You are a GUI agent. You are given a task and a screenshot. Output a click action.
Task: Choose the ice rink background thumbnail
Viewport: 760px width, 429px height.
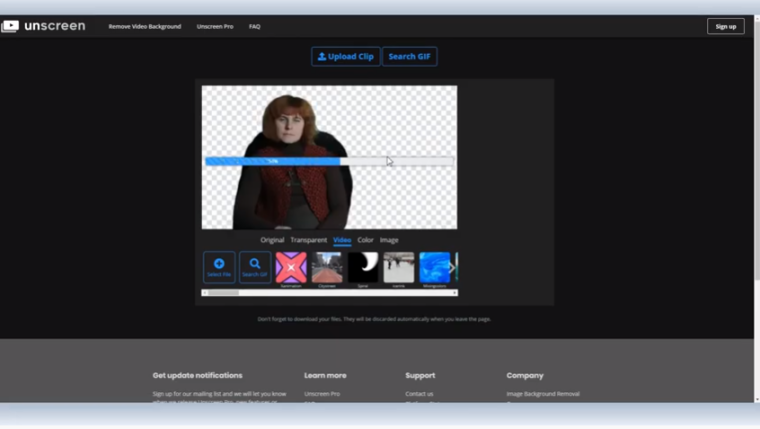pyautogui.click(x=399, y=267)
